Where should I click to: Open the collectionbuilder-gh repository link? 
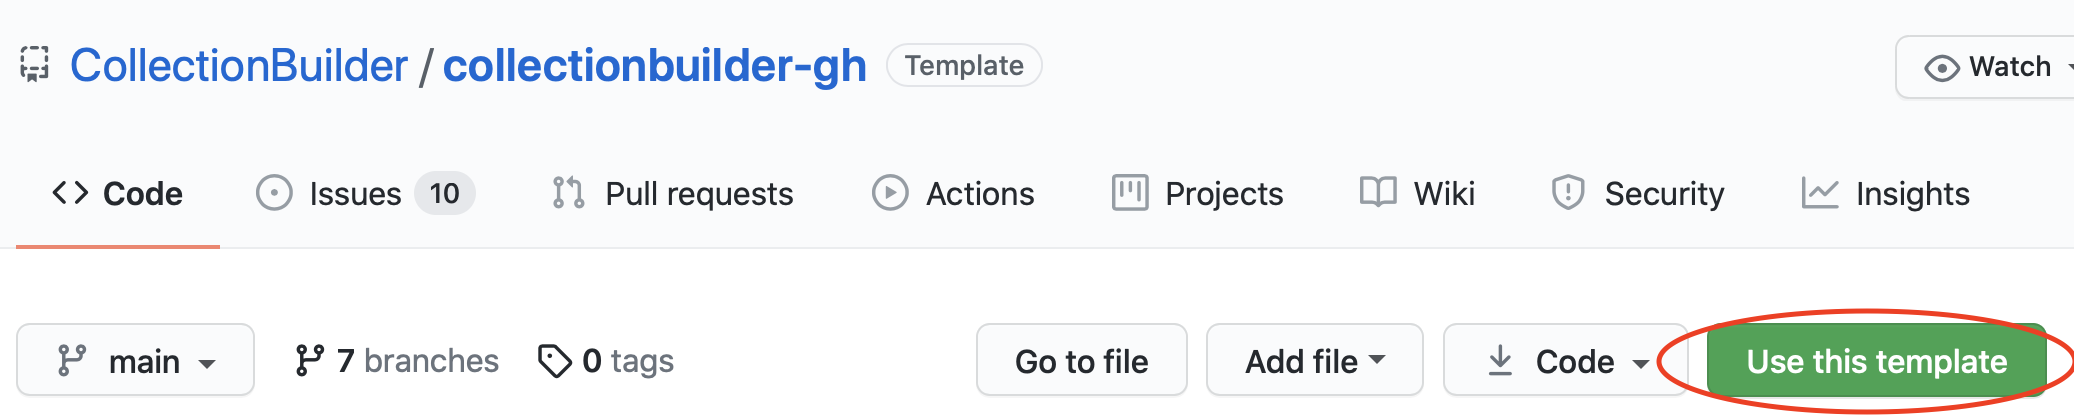pyautogui.click(x=655, y=66)
